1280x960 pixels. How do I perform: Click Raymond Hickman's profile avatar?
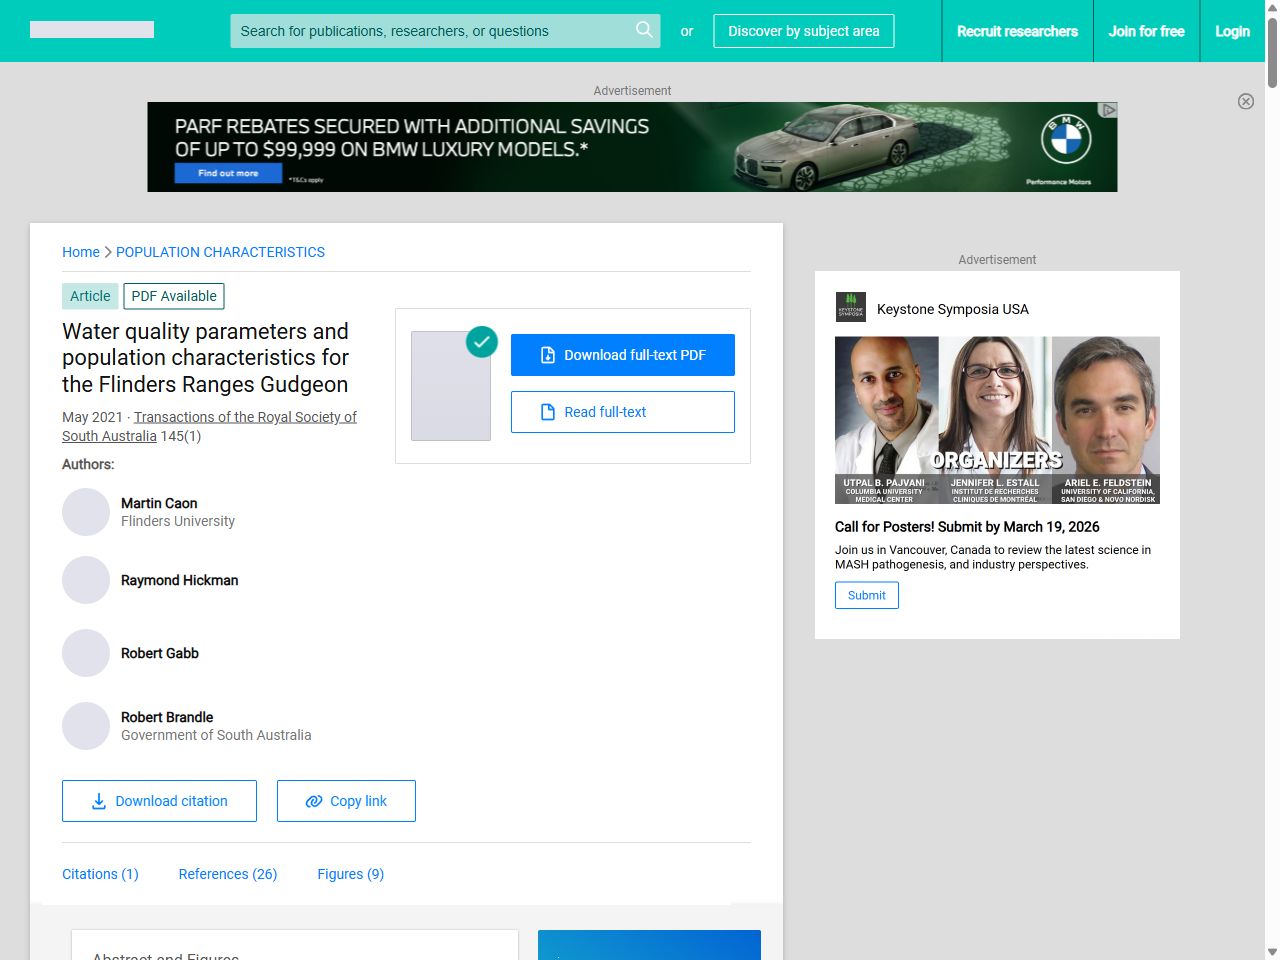86,580
